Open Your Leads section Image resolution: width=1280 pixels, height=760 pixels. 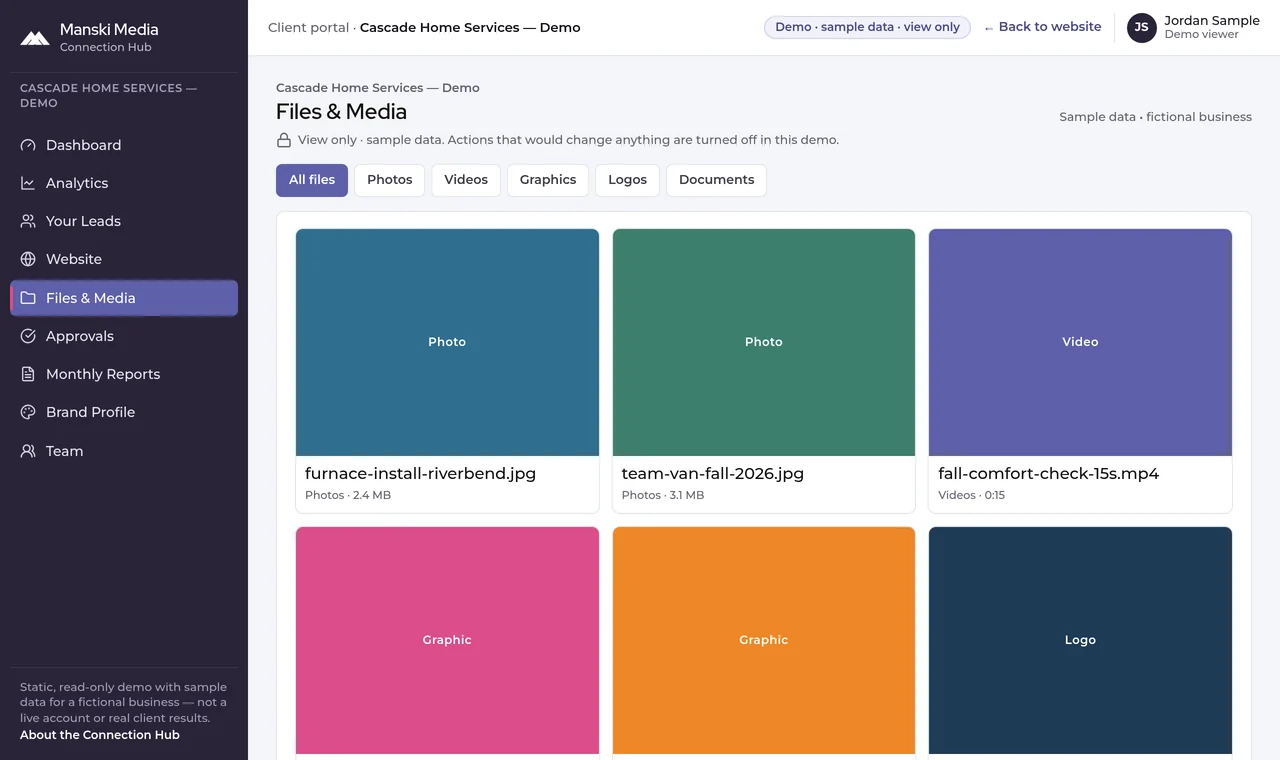(x=124, y=221)
